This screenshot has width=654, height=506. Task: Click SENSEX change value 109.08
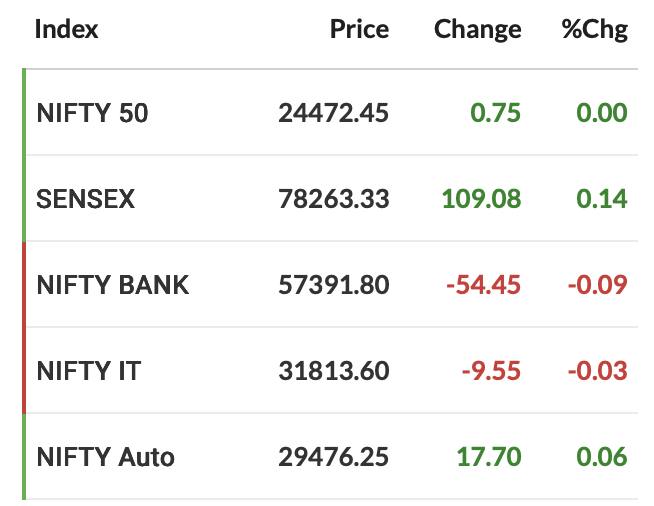(481, 199)
